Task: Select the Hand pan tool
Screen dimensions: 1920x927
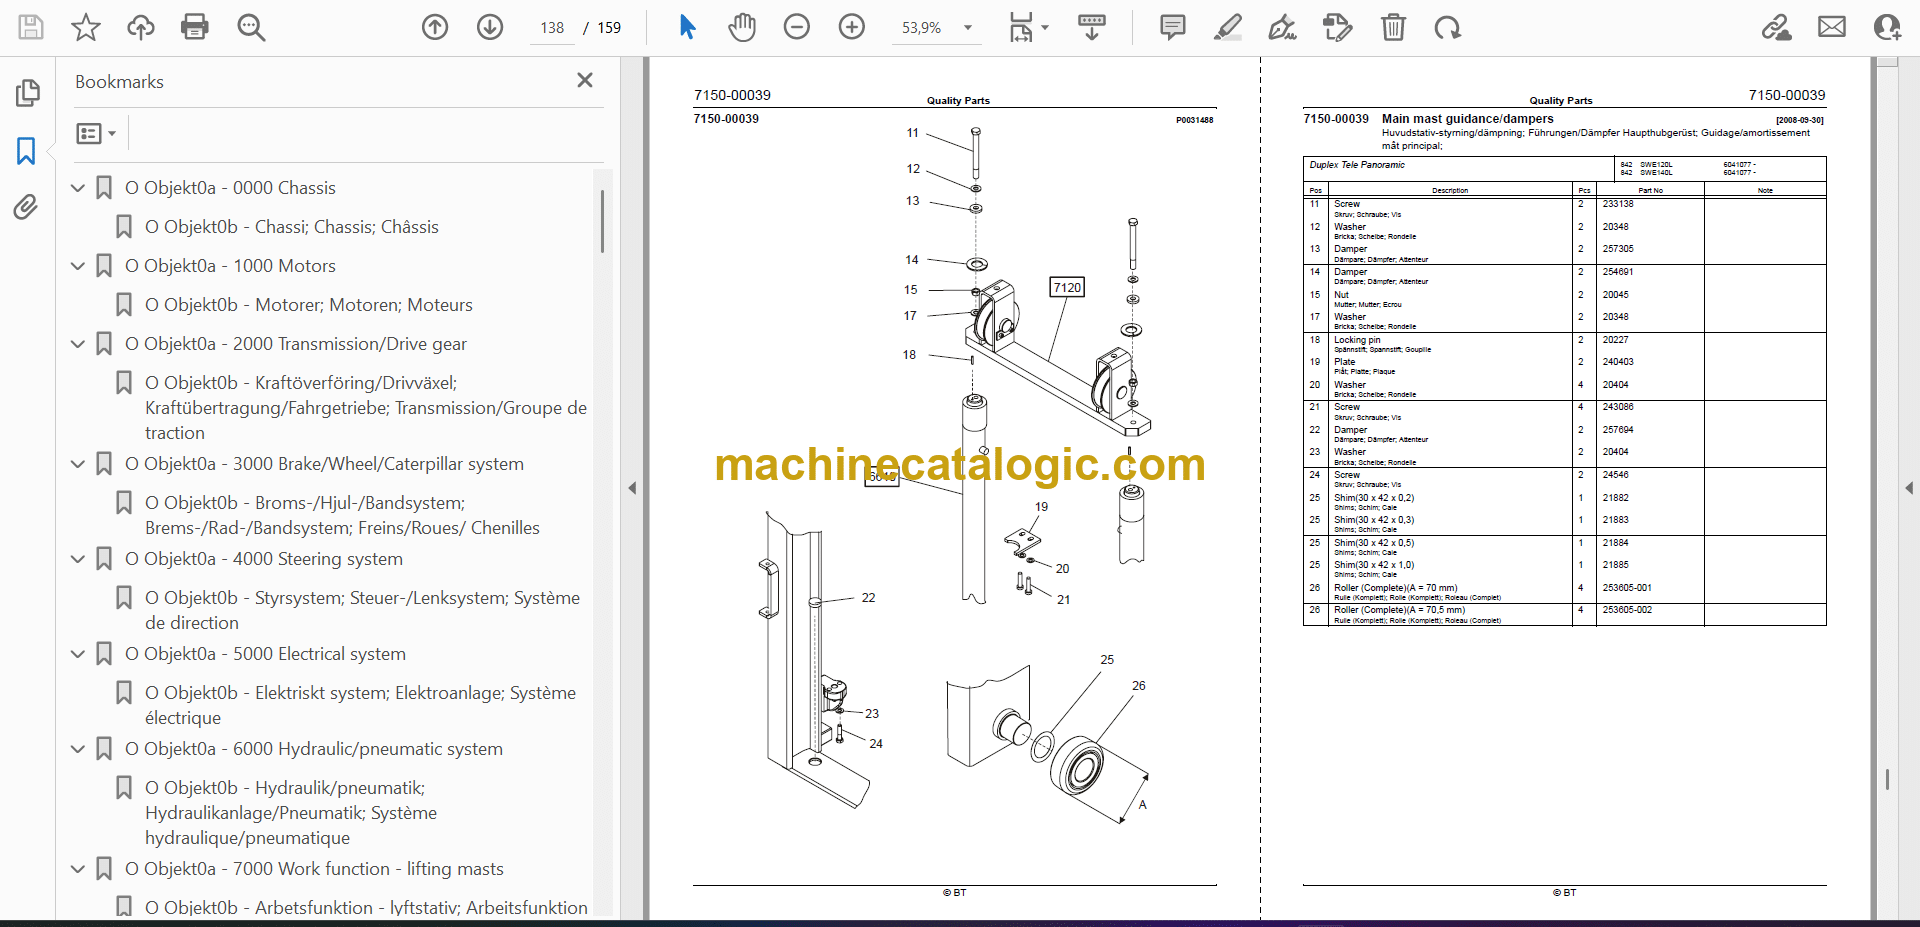Action: (x=741, y=27)
